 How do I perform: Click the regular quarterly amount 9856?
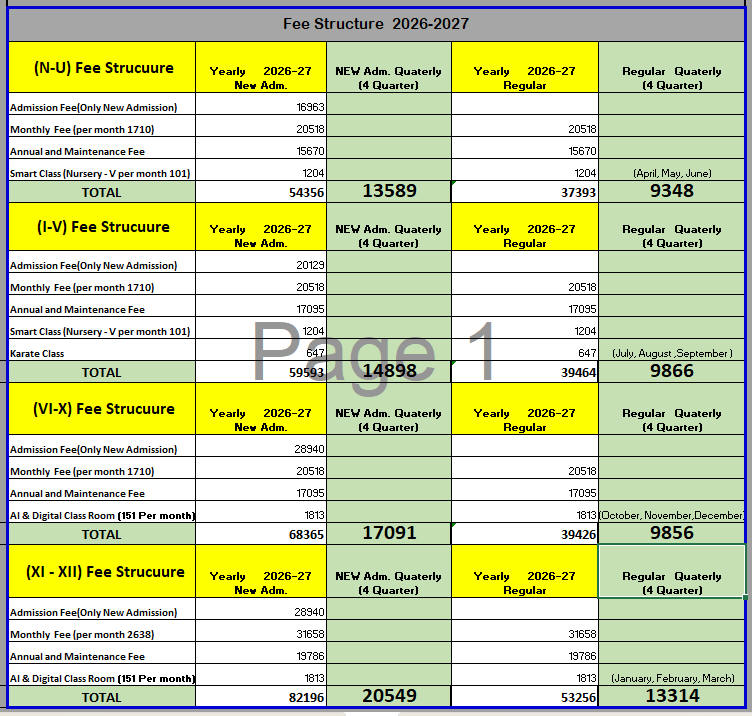coord(671,533)
